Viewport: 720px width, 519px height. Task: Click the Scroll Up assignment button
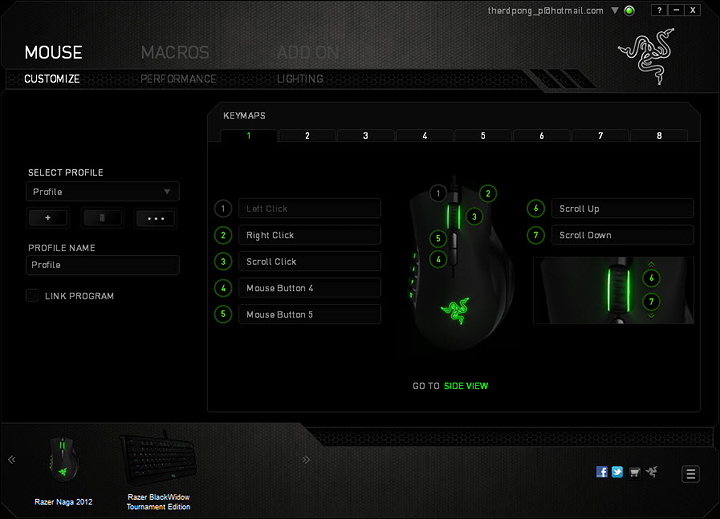click(x=623, y=209)
